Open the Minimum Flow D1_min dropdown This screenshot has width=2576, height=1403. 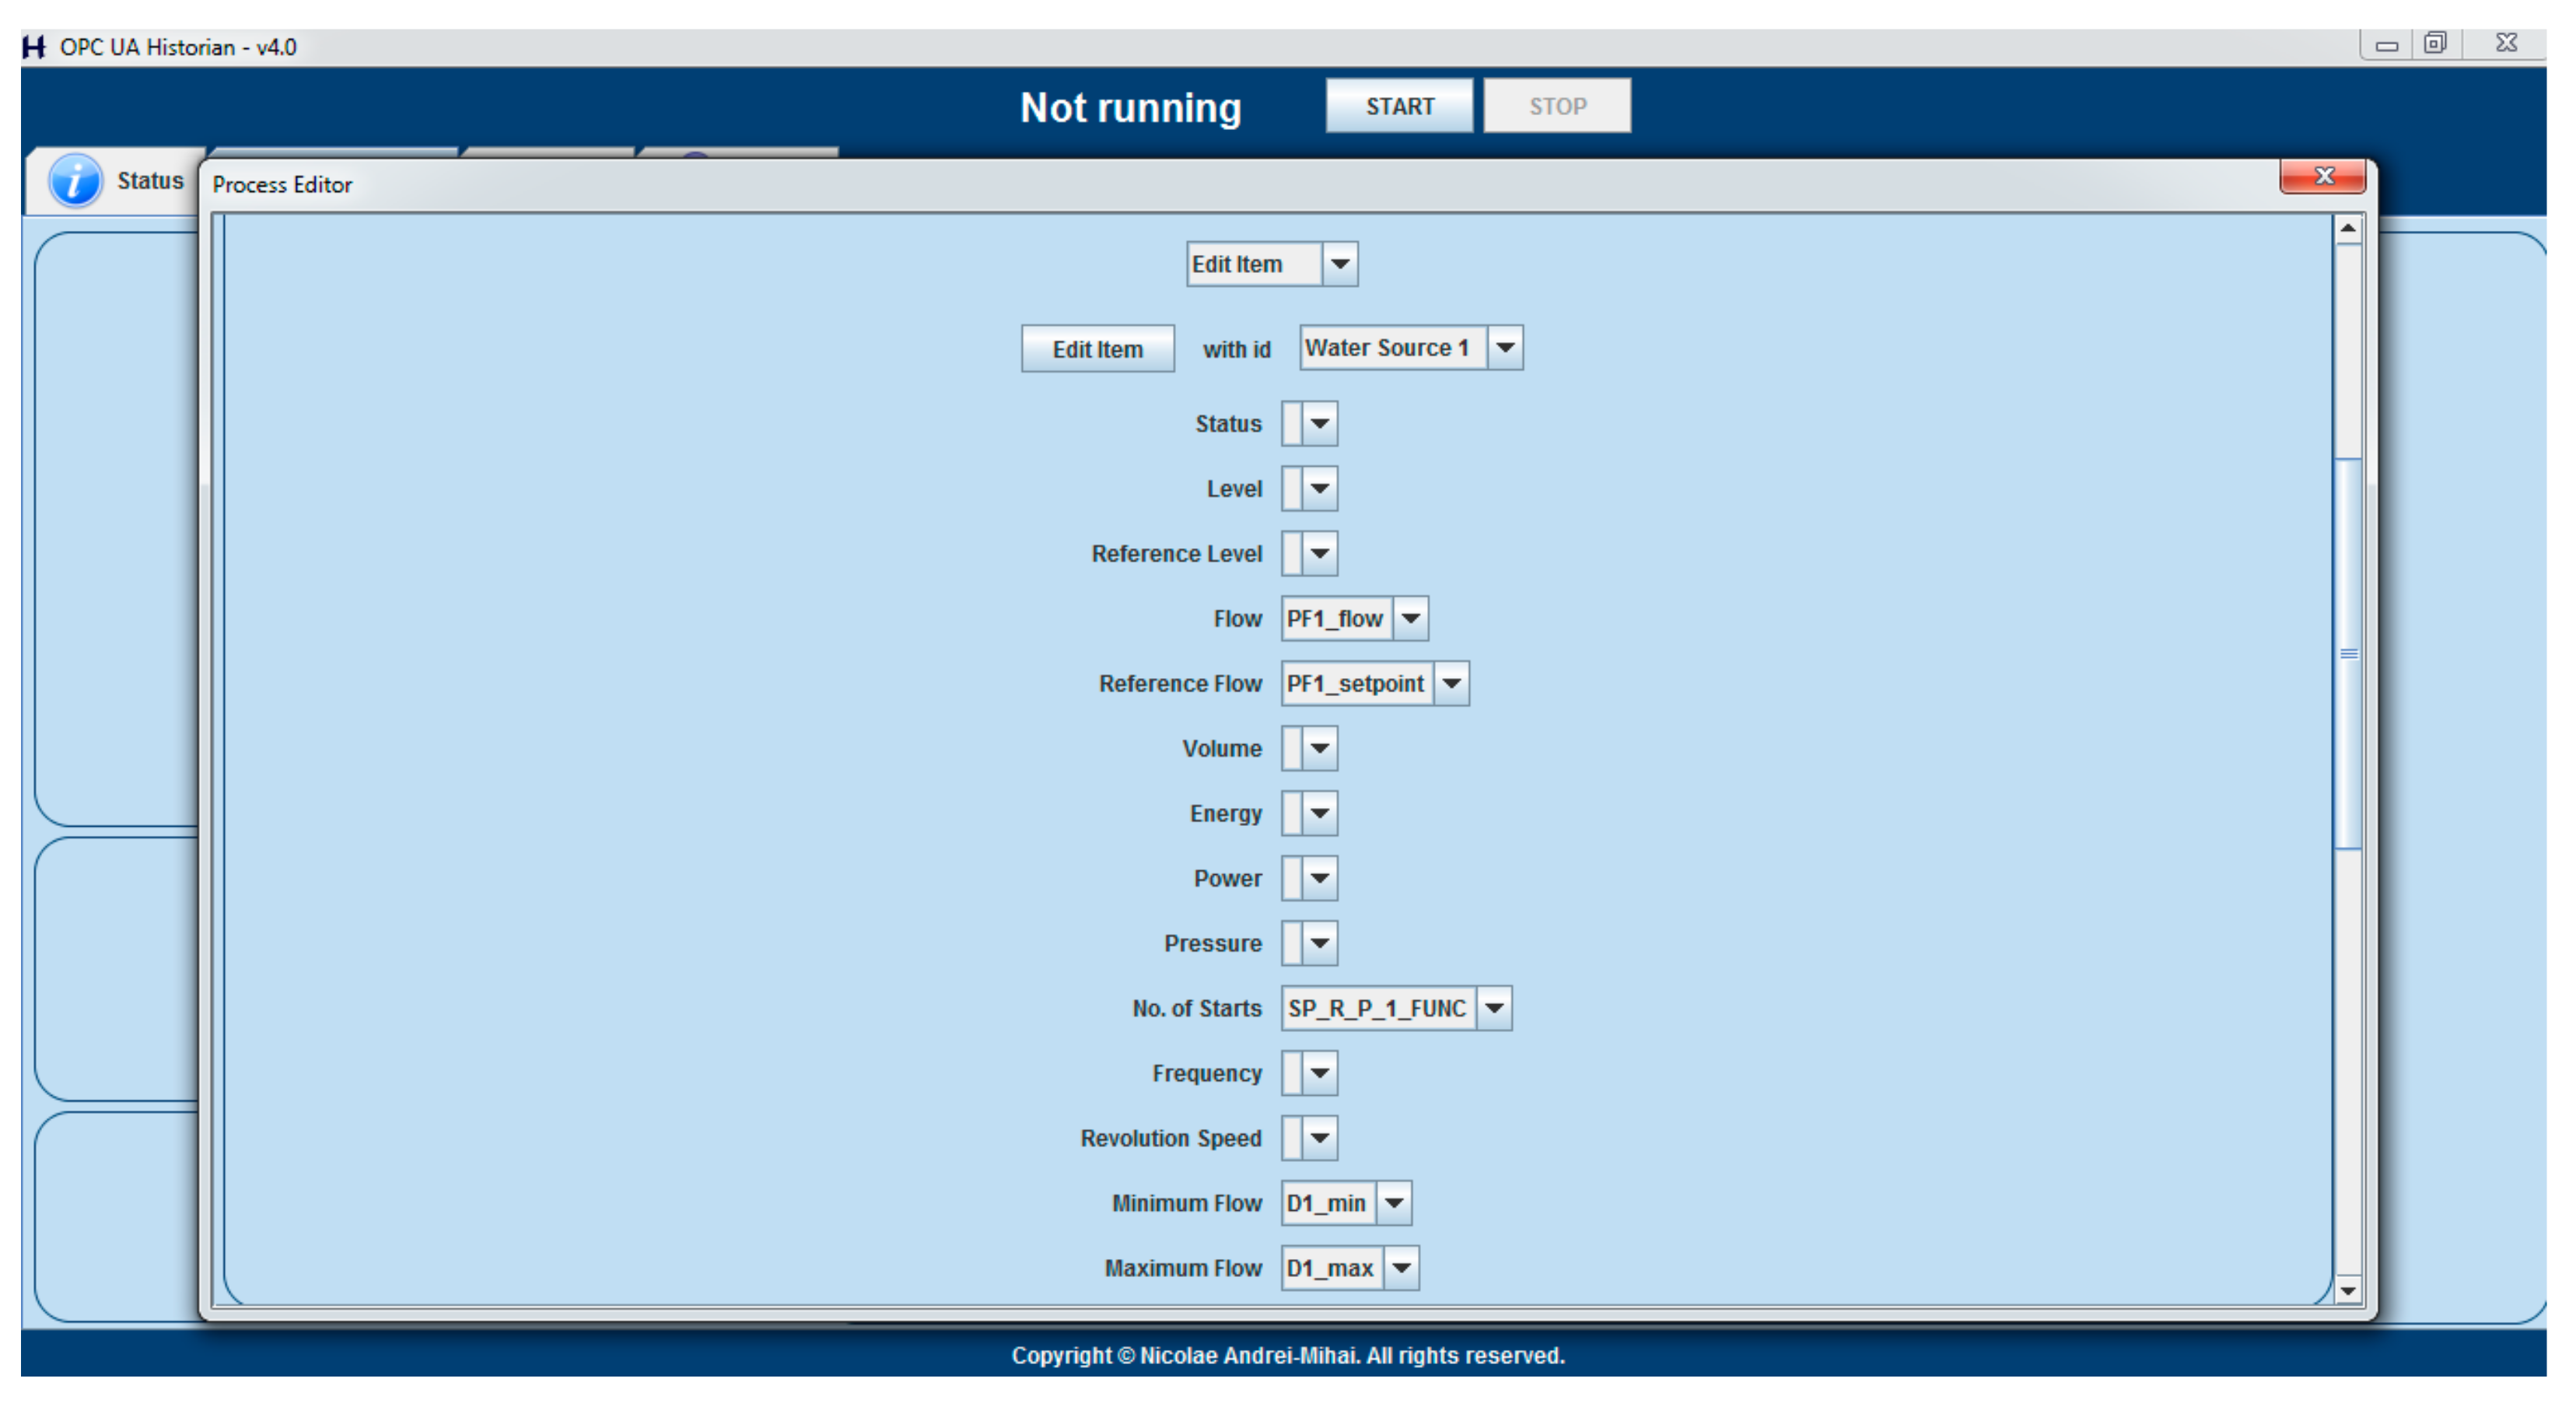1393,1203
